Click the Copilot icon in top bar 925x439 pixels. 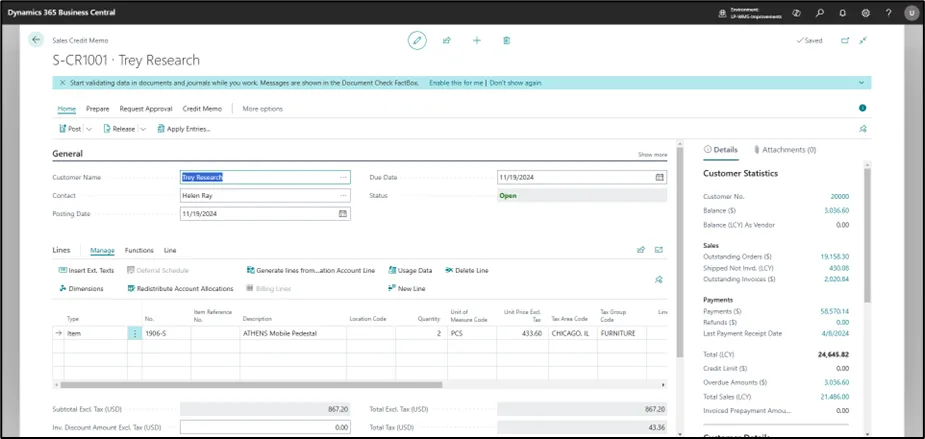point(796,12)
